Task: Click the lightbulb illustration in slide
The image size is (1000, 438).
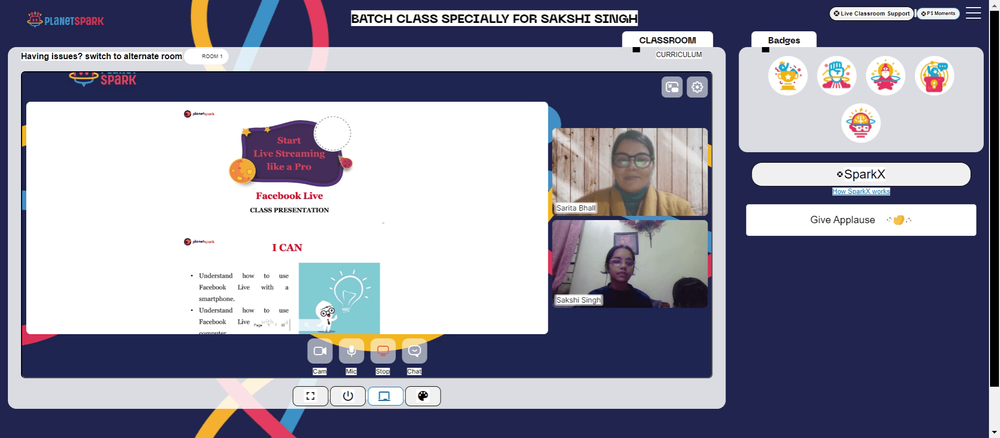Action: point(339,298)
